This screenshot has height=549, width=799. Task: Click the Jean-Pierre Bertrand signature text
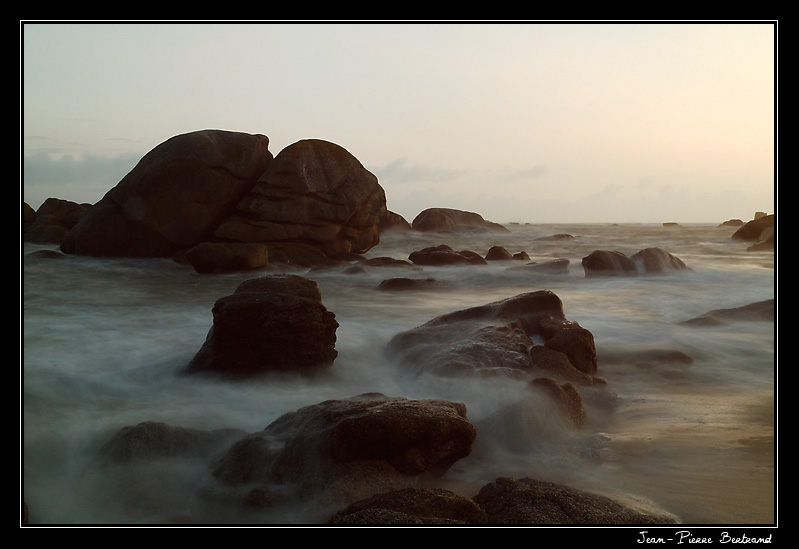point(704,538)
